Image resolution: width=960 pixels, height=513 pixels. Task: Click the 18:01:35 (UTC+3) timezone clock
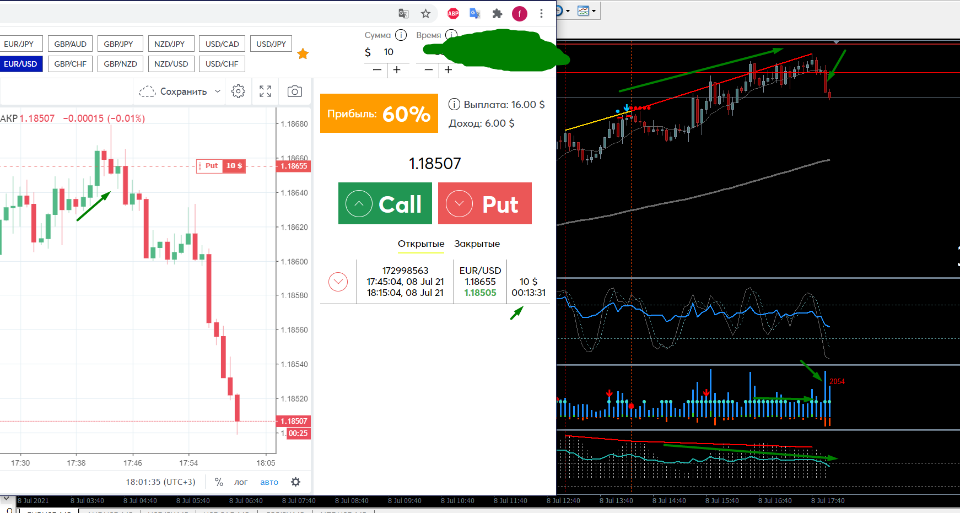(160, 482)
